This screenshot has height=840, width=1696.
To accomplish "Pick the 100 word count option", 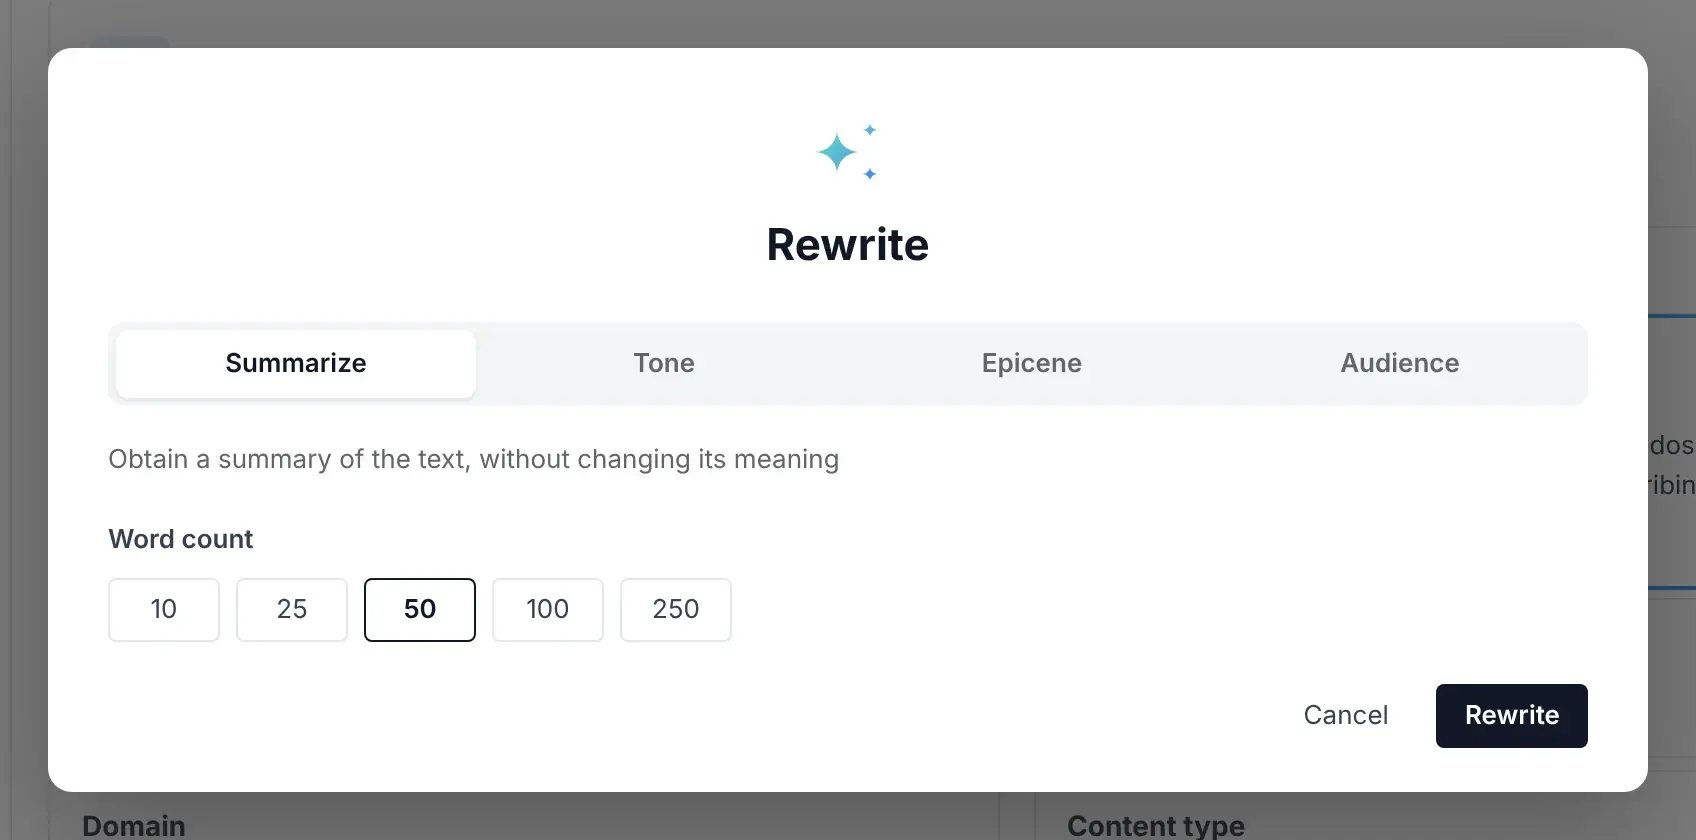I will tap(548, 610).
